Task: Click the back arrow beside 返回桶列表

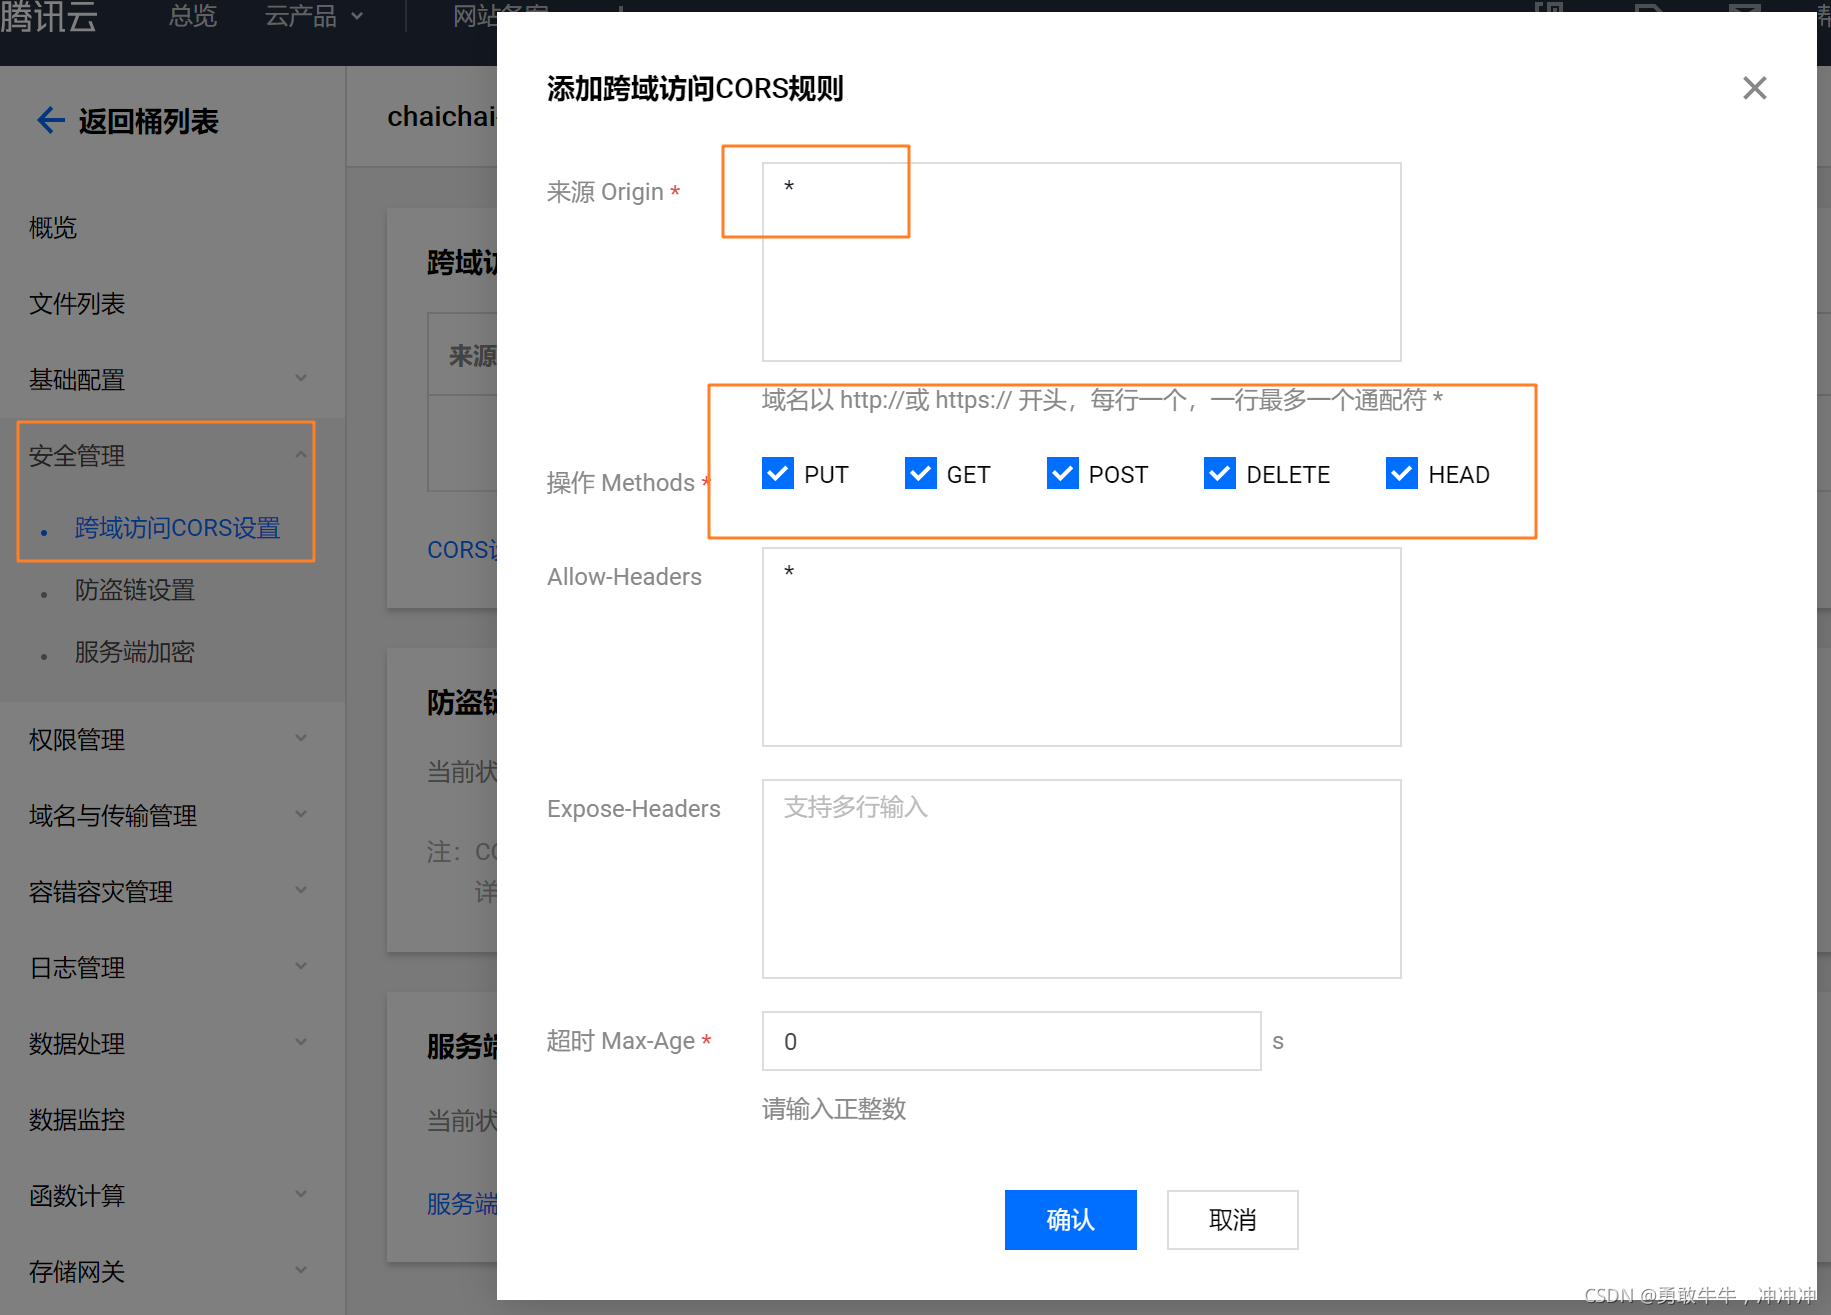Action: click(x=50, y=120)
